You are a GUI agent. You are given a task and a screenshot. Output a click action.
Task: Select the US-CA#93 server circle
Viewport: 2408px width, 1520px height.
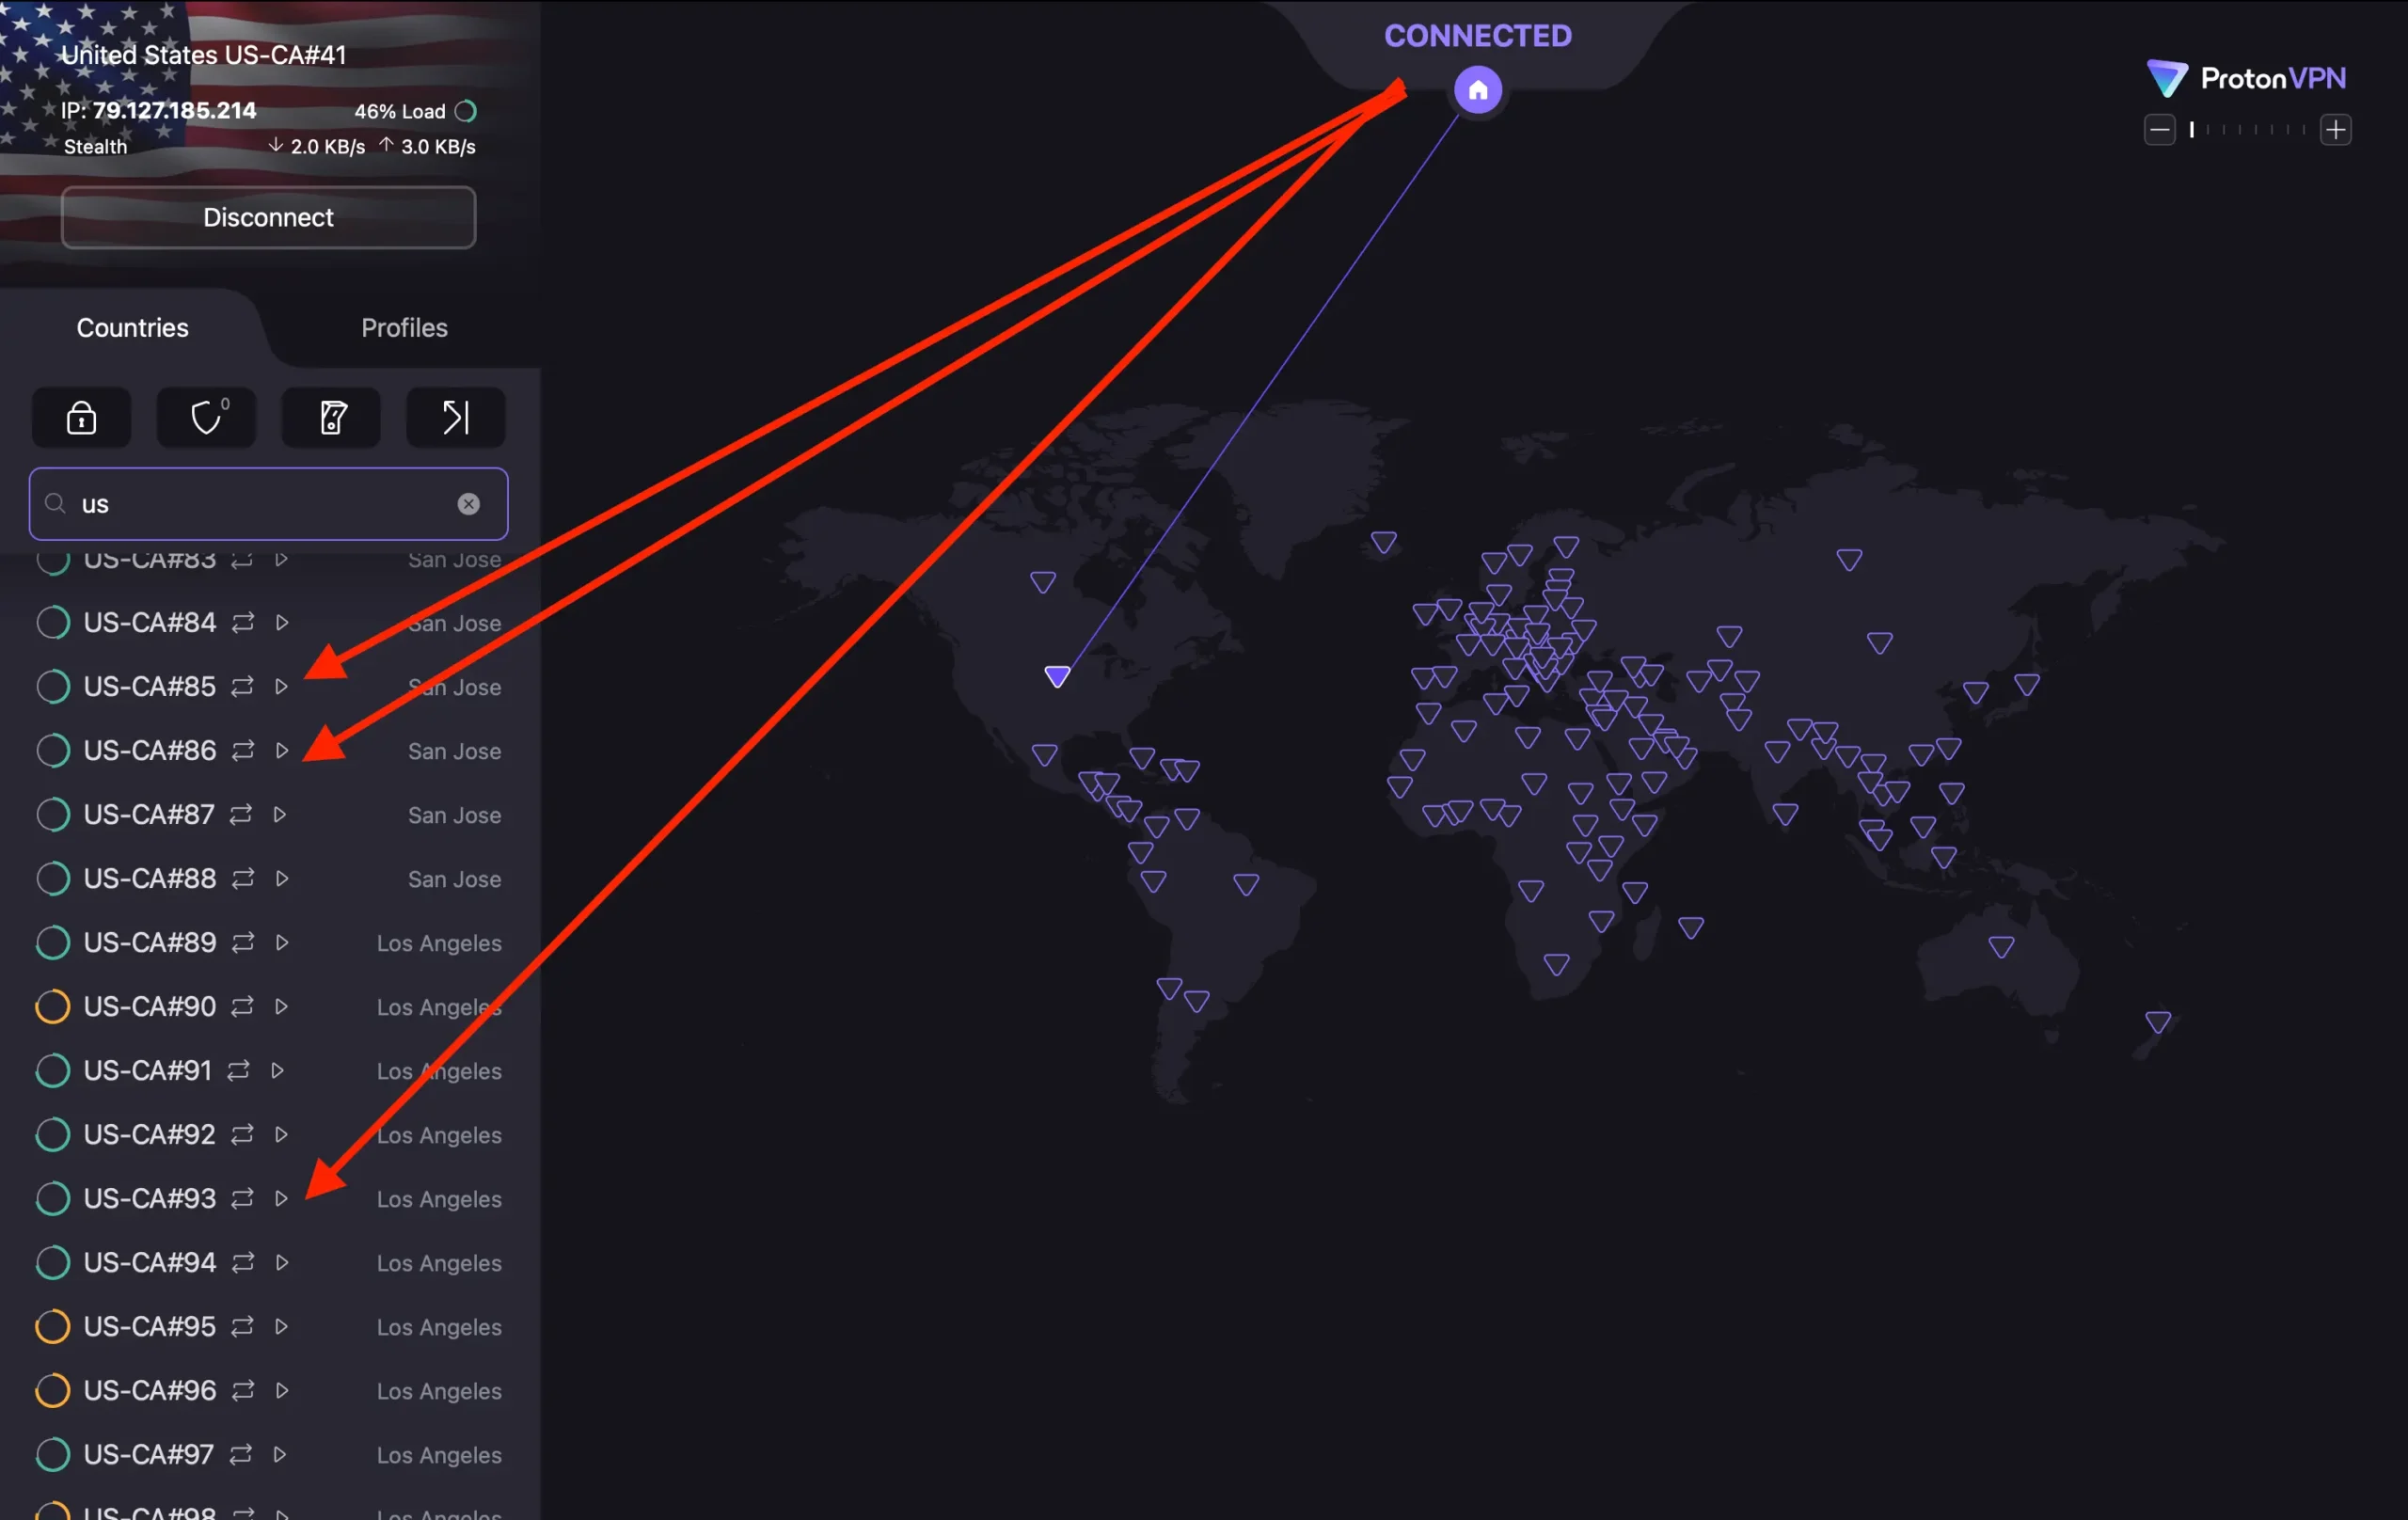coord(52,1198)
